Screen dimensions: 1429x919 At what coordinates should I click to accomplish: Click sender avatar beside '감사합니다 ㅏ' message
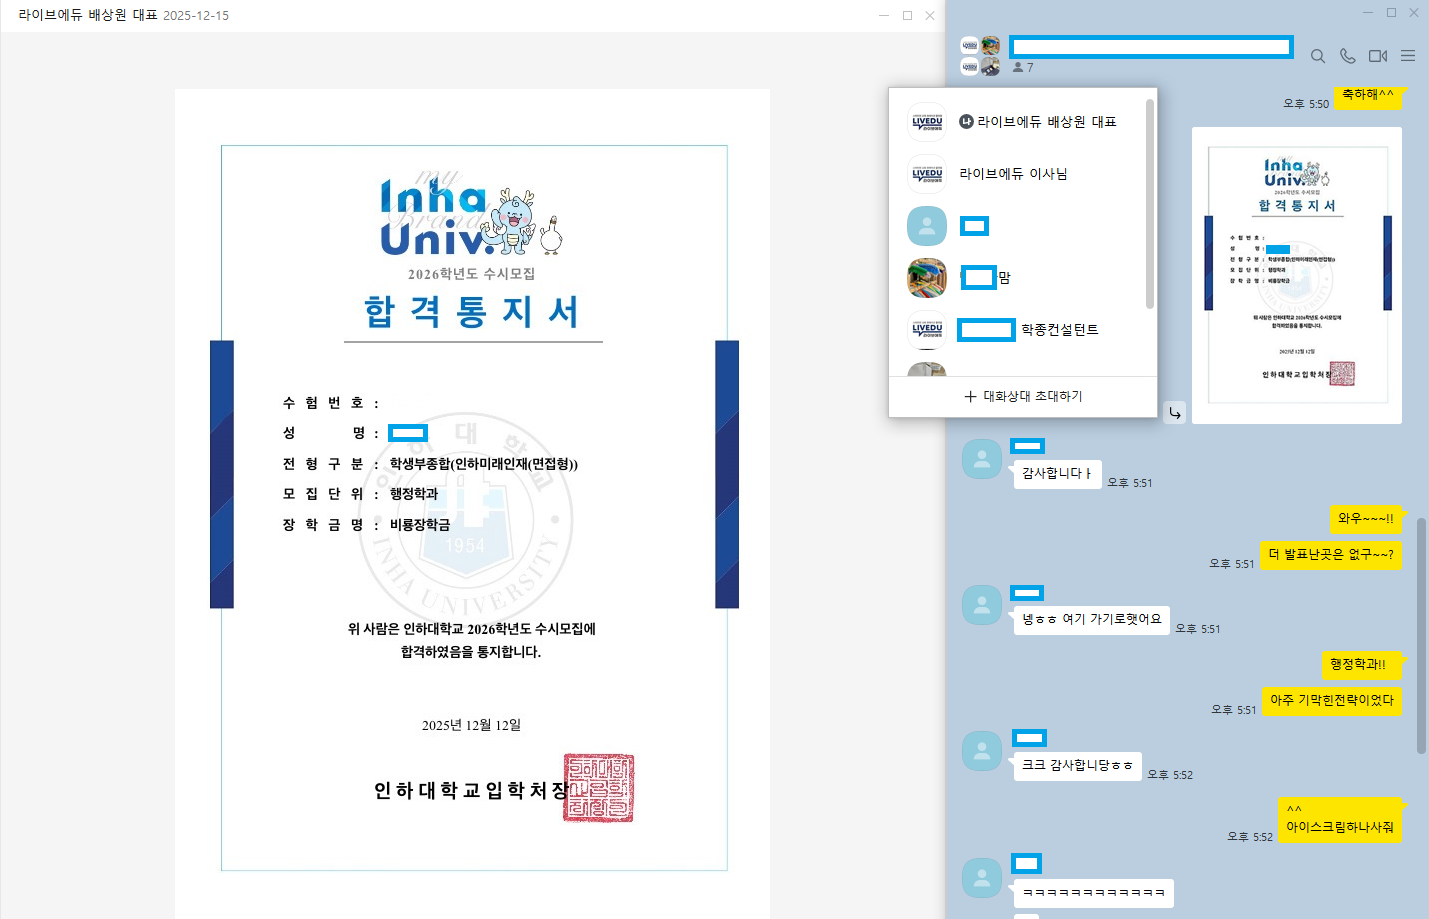point(982,459)
